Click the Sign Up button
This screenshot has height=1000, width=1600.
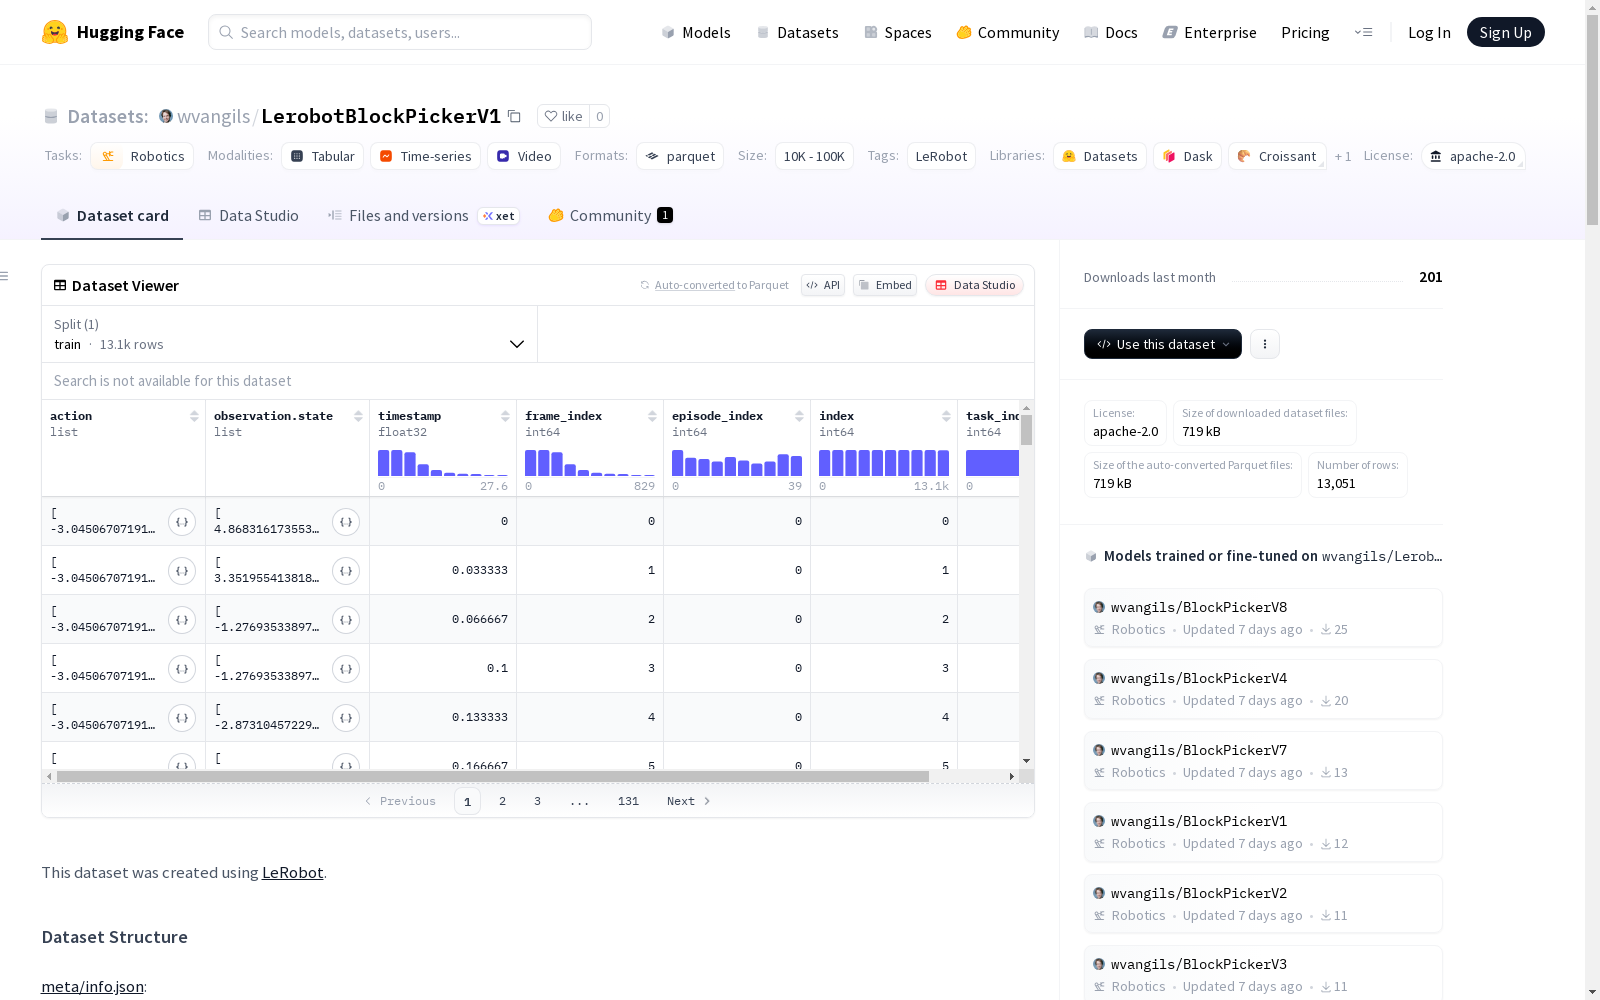coord(1506,32)
